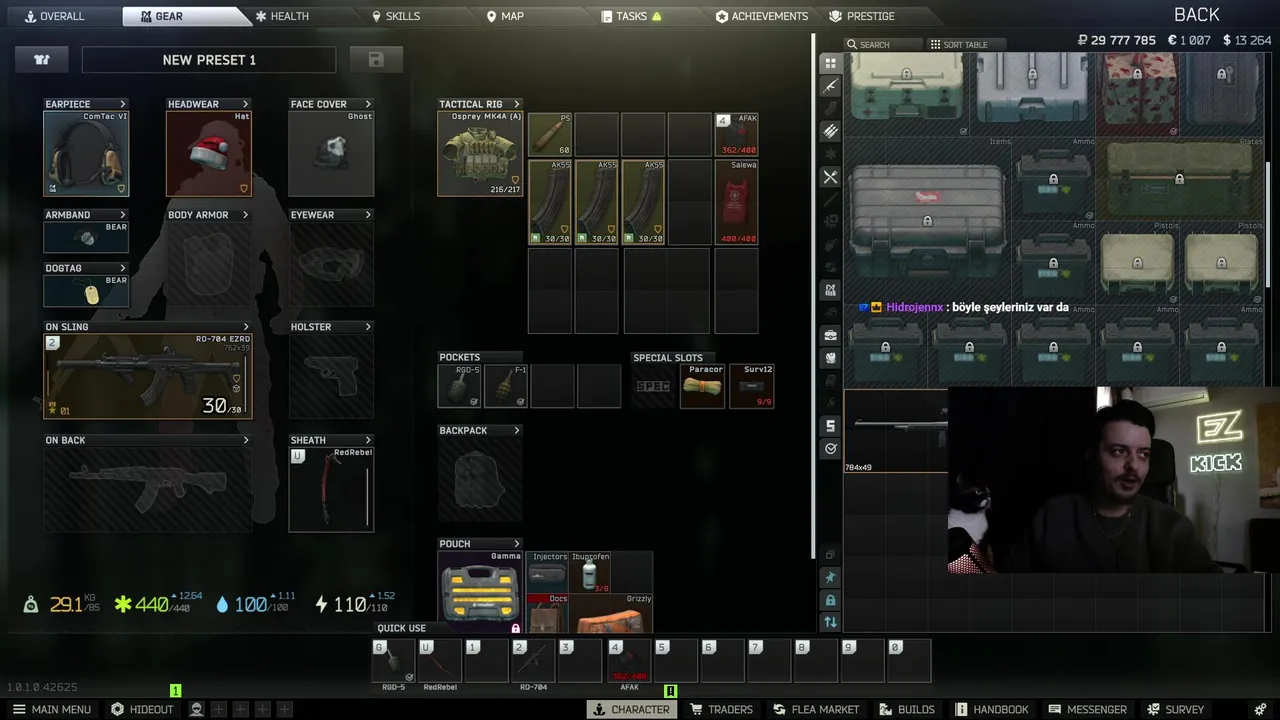Select the AFAK medkit in rig
1280x720 pixels.
click(736, 134)
